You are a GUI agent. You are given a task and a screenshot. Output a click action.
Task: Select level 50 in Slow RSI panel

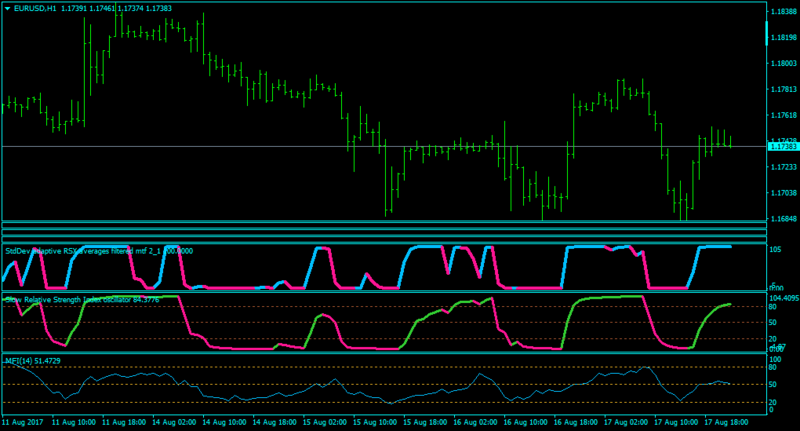pos(772,322)
